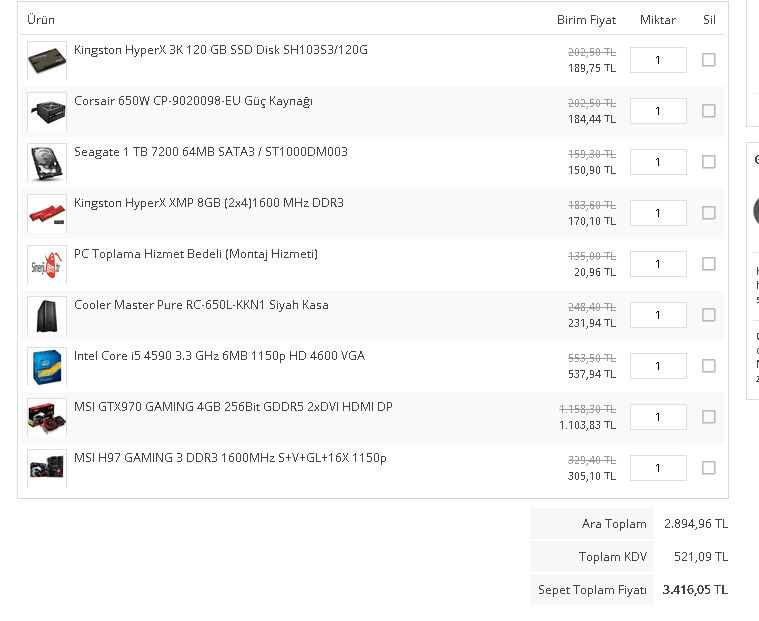Viewport: 759px width, 621px height.
Task: Mark MSI GTX970 row for deletion
Action: pyautogui.click(x=709, y=417)
